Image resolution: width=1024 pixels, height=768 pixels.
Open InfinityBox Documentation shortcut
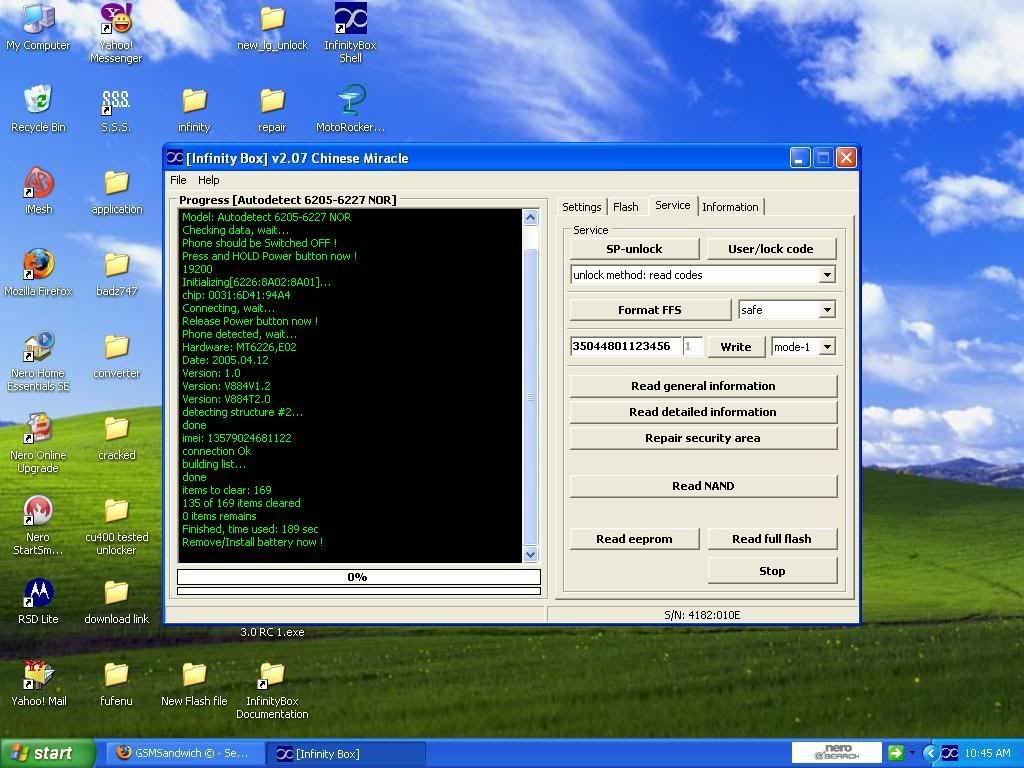(272, 690)
